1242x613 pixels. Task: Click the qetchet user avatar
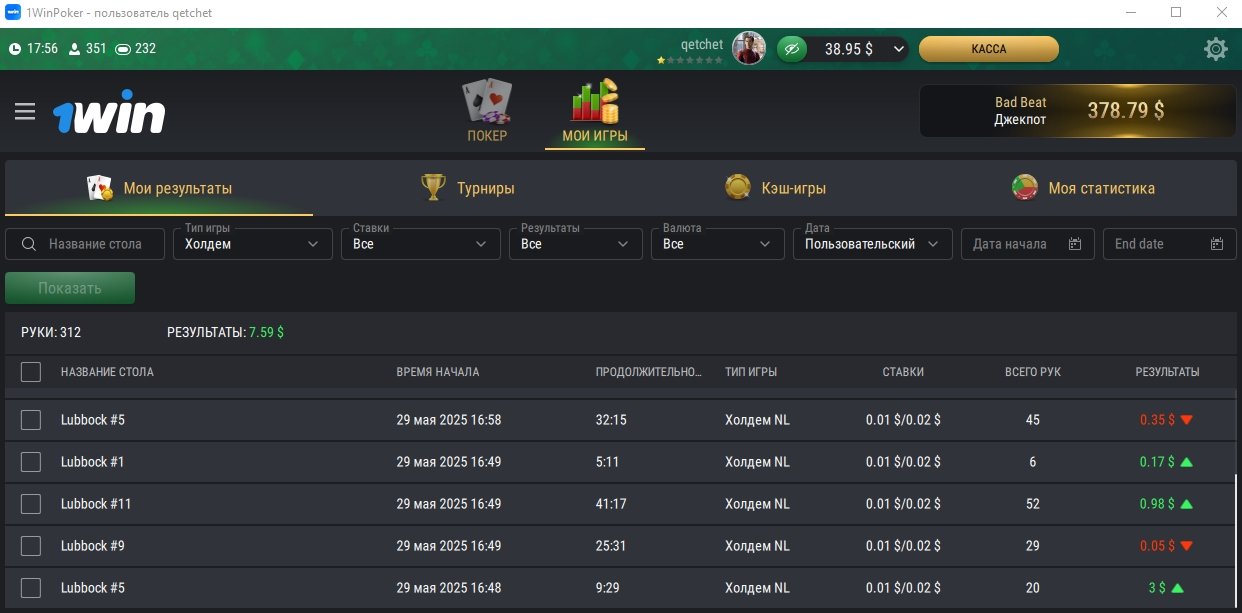click(x=749, y=48)
